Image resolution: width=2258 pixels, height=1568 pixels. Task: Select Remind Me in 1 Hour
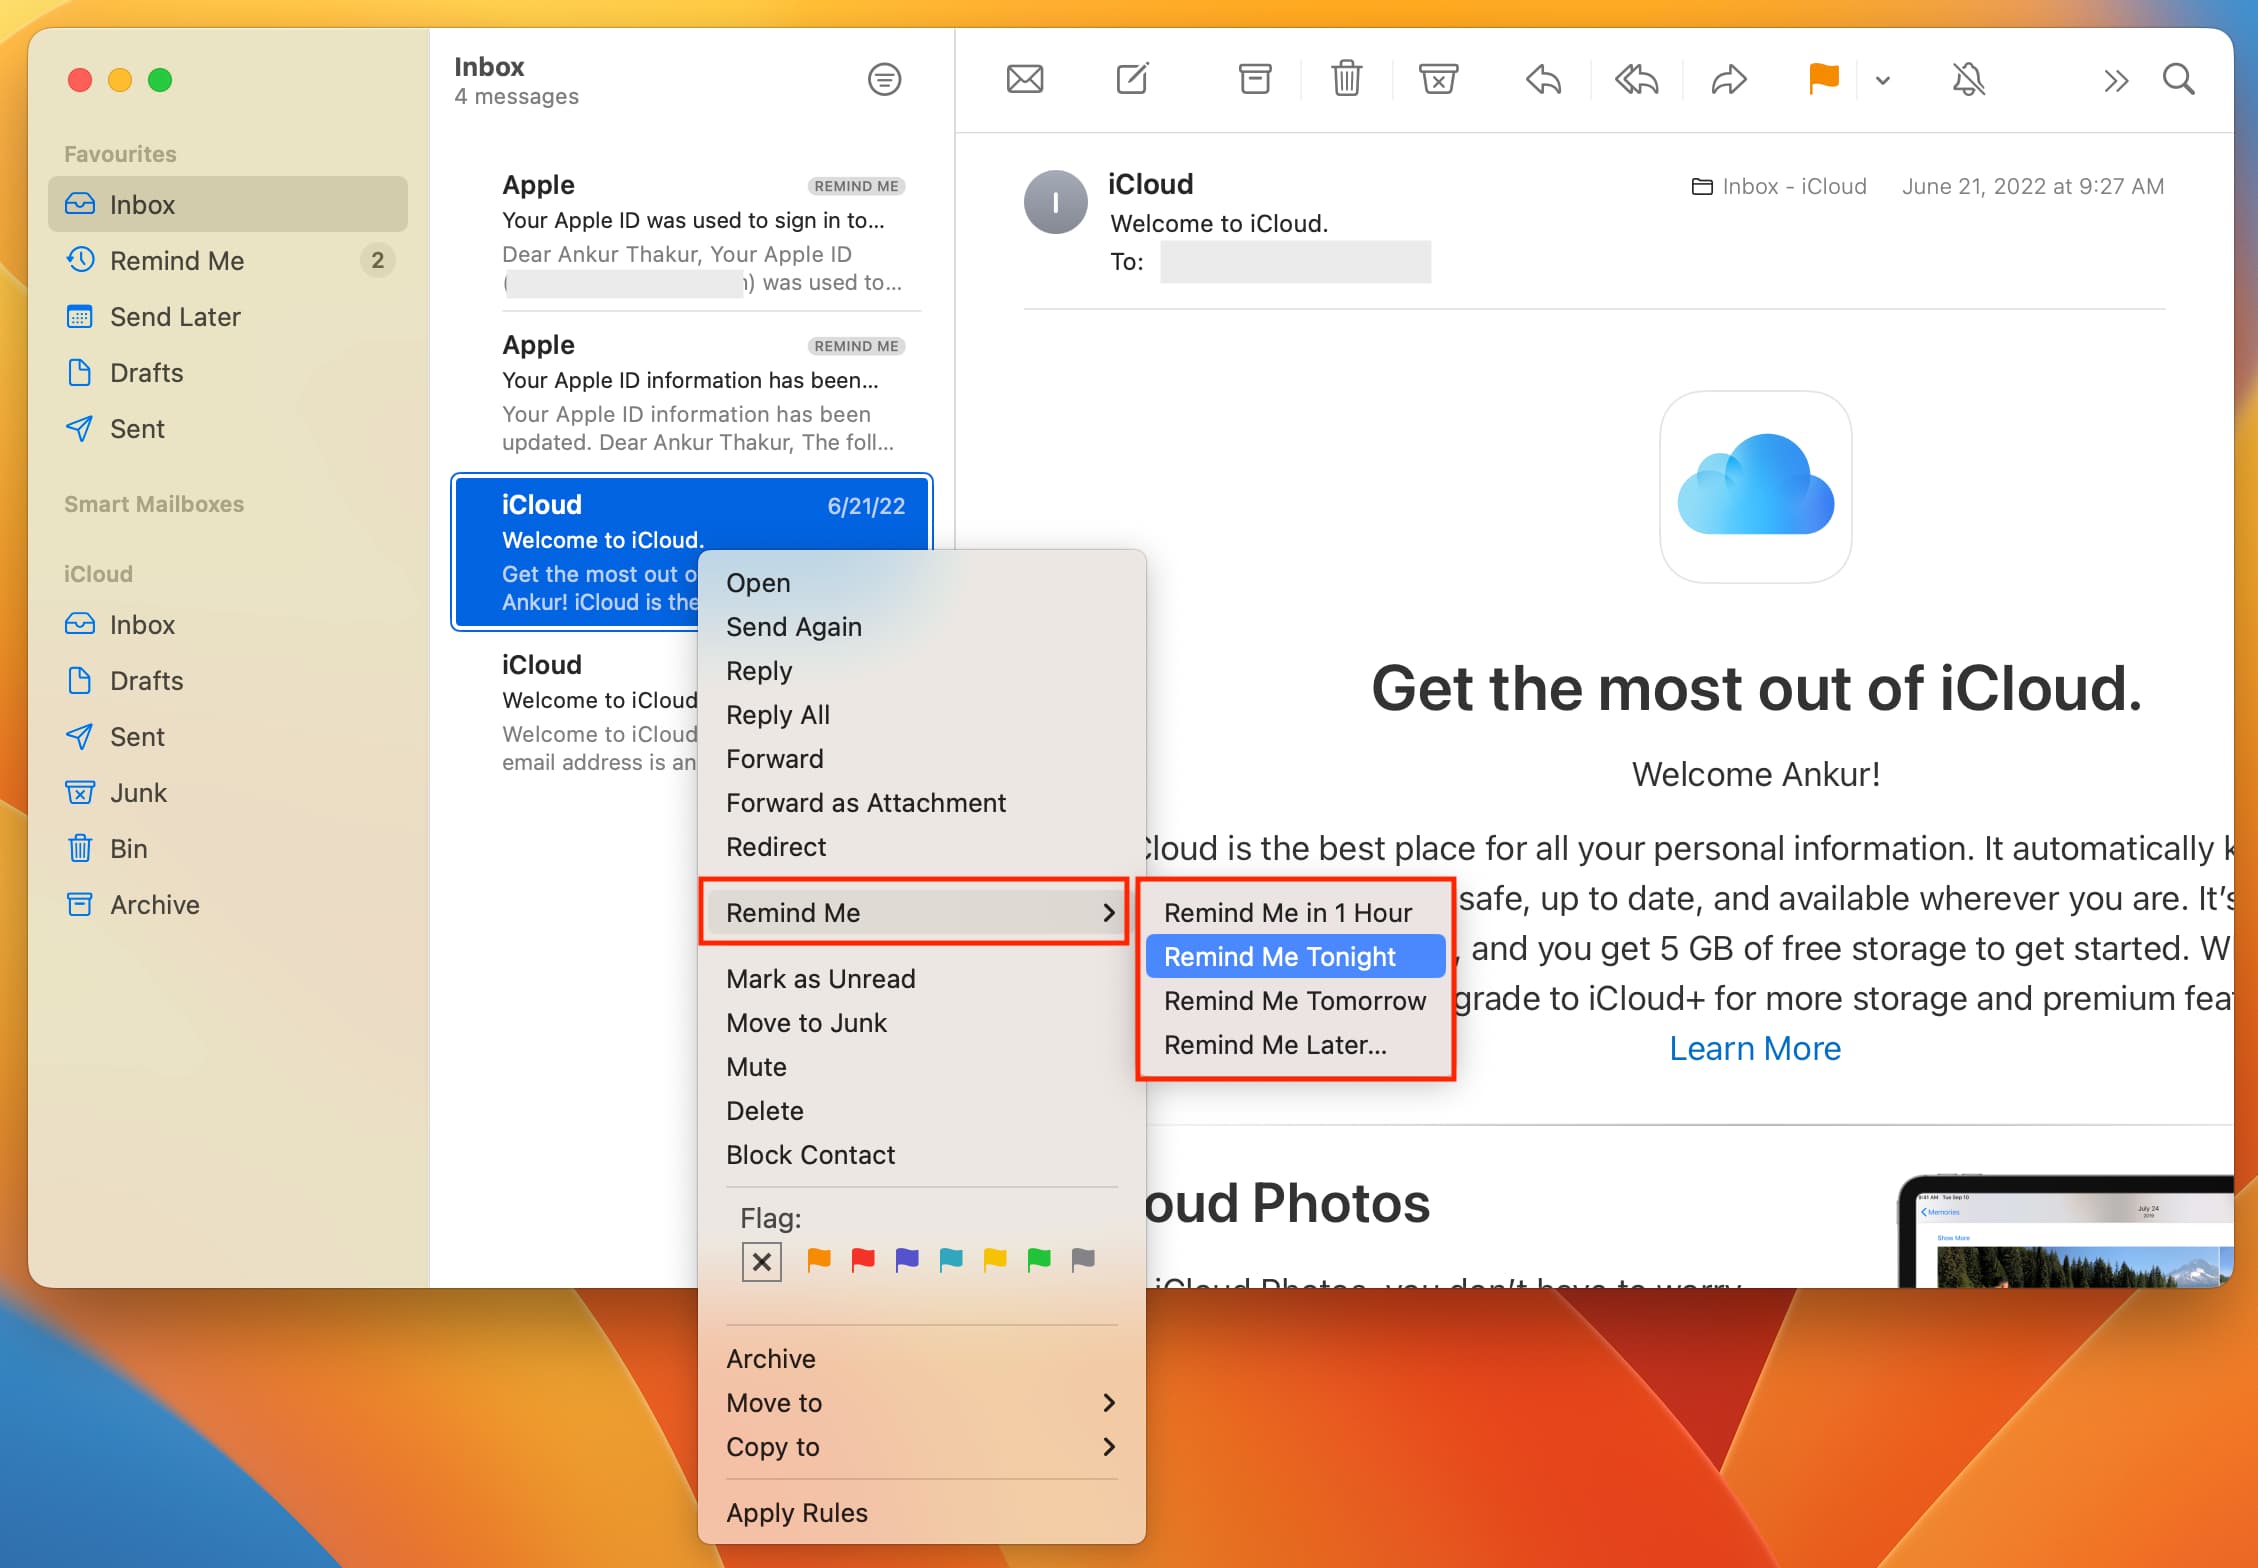[x=1295, y=912]
